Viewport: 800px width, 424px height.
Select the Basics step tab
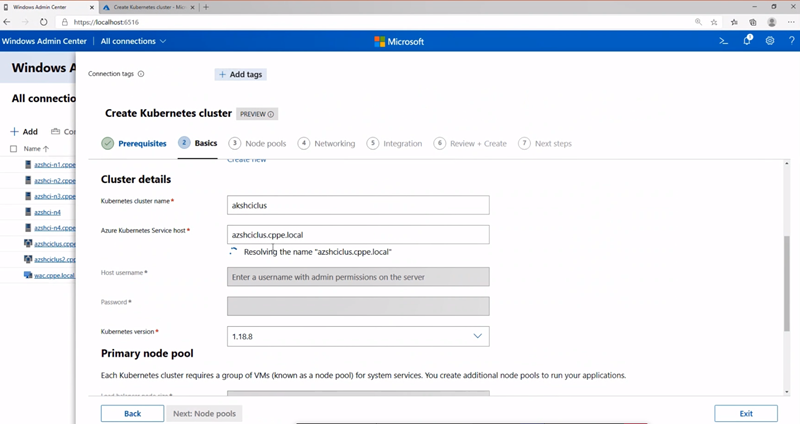(197, 143)
